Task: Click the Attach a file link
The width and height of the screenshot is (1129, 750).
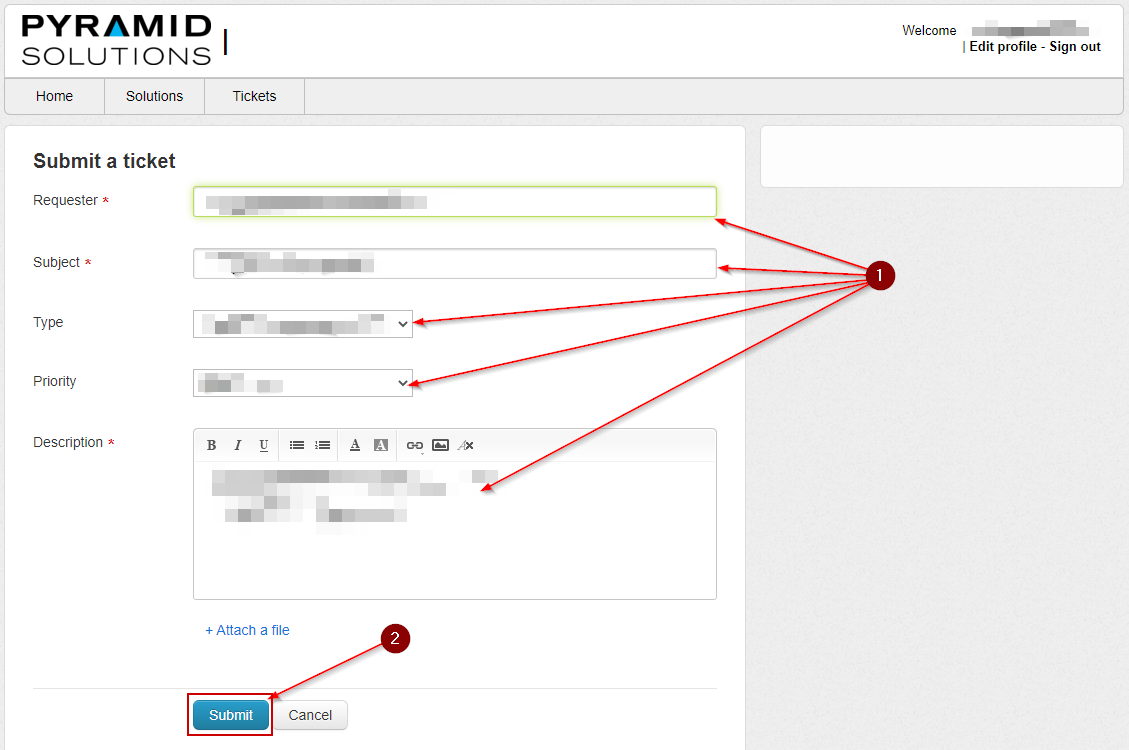Action: pos(248,631)
